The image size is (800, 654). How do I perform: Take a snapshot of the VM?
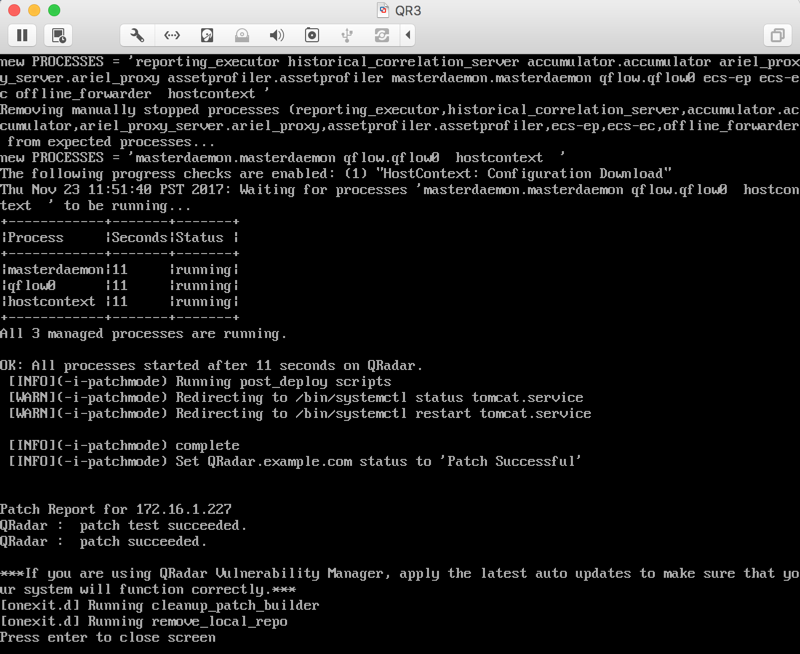coord(58,35)
